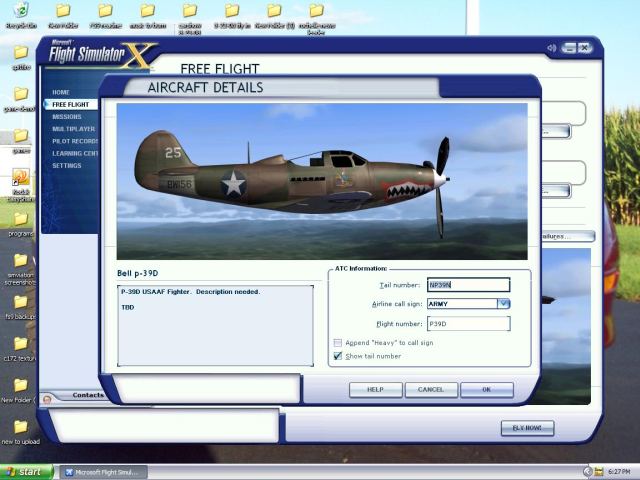640x480 pixels.
Task: Go to HOME in the side menu
Action: [x=61, y=92]
